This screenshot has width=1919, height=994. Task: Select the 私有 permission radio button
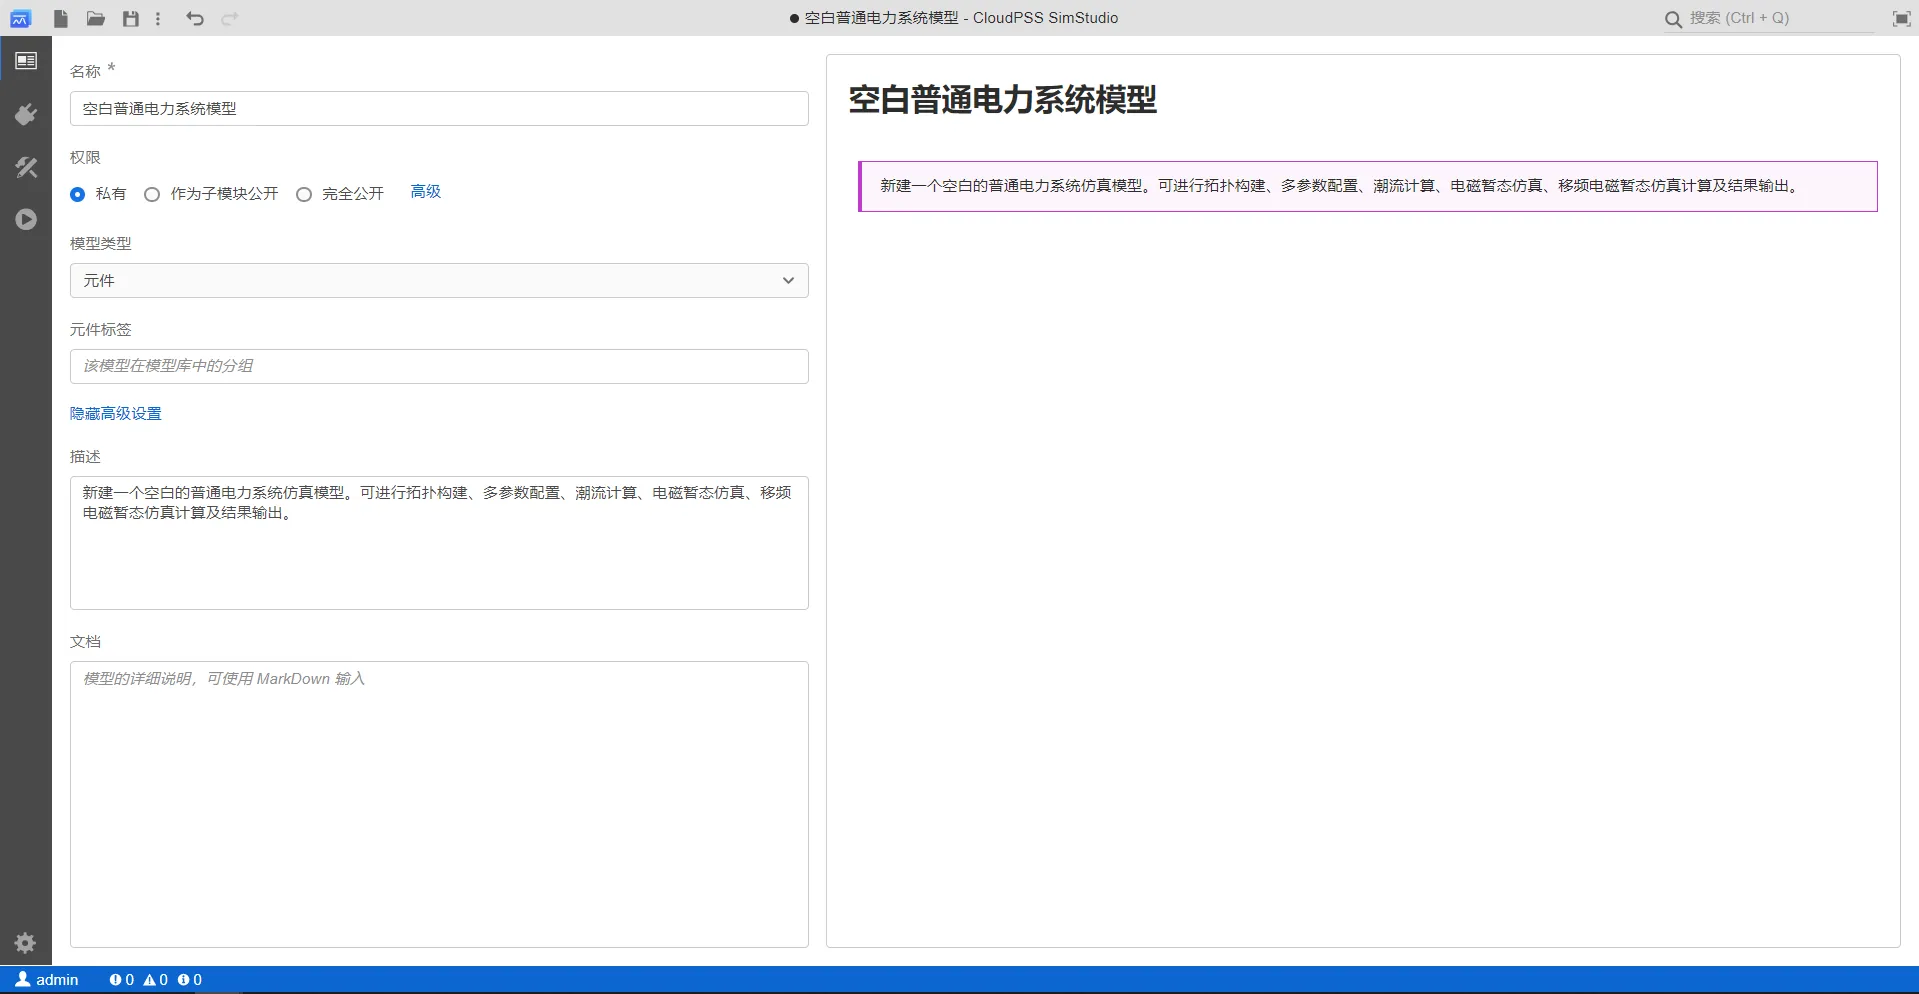[78, 194]
